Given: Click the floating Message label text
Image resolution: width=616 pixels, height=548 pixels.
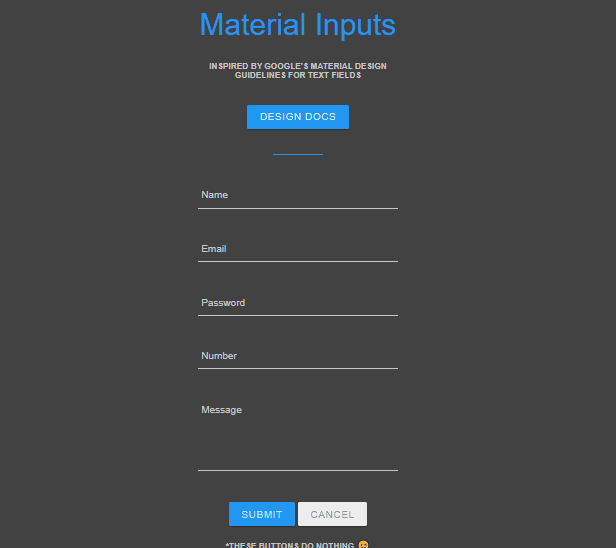Looking at the screenshot, I should pyautogui.click(x=221, y=410).
